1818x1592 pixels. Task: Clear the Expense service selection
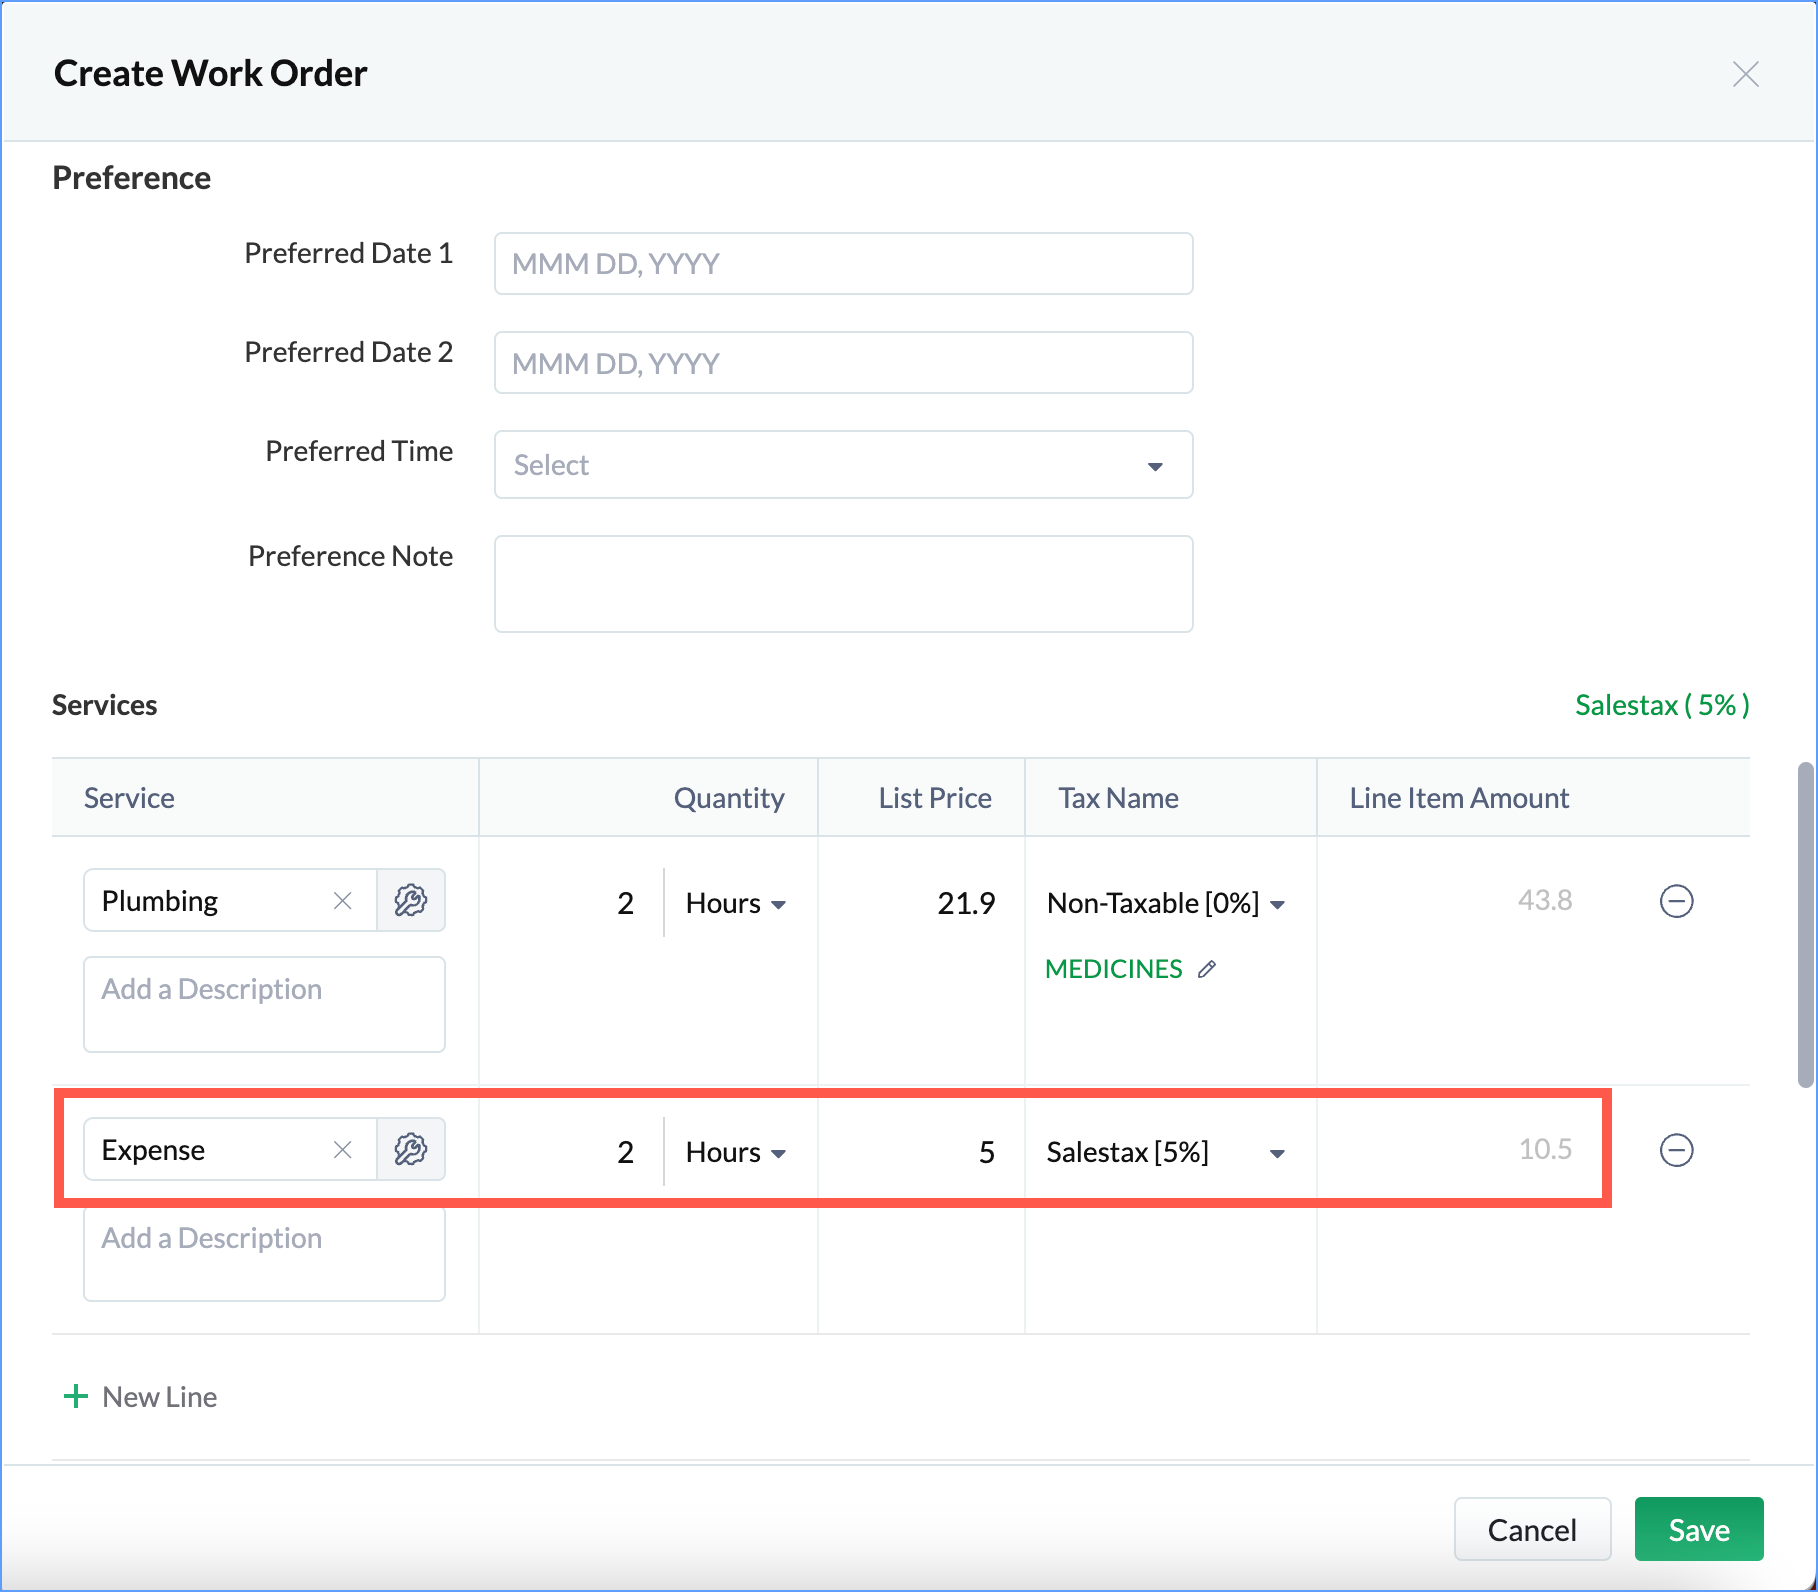pyautogui.click(x=342, y=1150)
